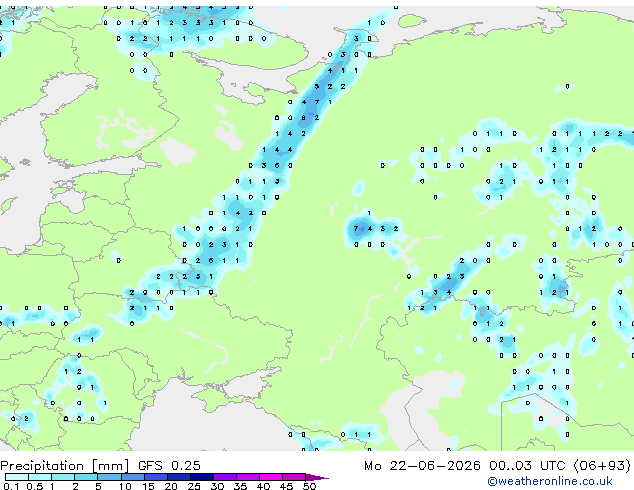Pick the 15–20 mm legend color box
The height and width of the screenshot is (490, 634).
(156, 477)
